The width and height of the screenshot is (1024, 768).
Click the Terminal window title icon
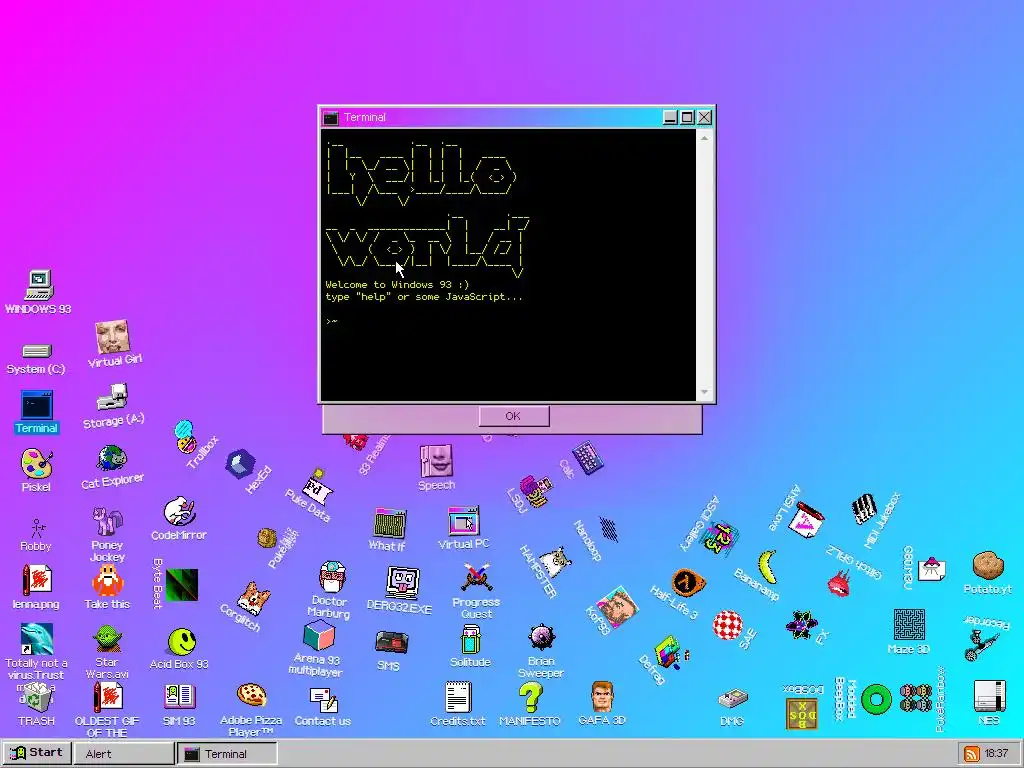(331, 118)
